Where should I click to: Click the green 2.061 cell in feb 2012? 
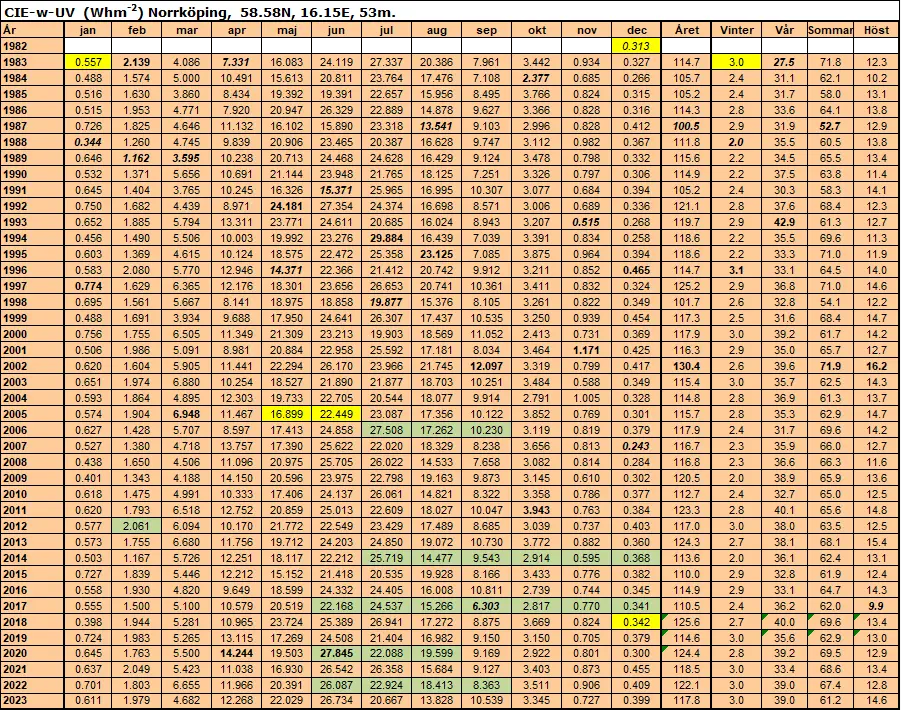pos(135,525)
